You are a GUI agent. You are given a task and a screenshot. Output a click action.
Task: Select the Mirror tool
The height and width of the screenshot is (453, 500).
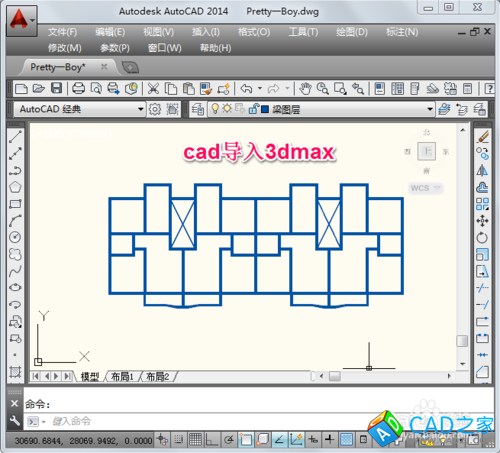482,170
